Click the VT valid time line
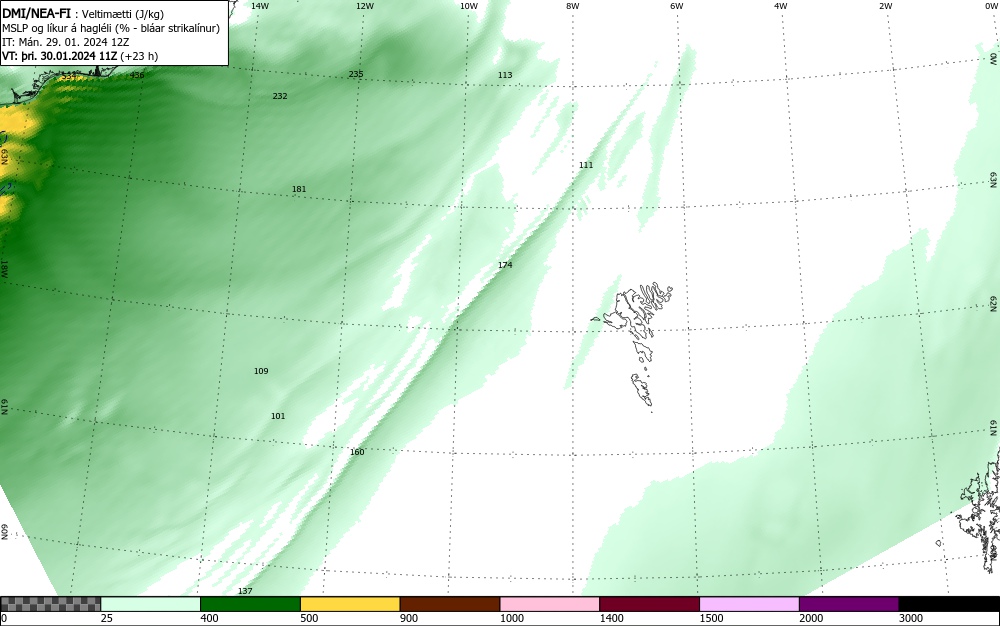 tap(80, 56)
